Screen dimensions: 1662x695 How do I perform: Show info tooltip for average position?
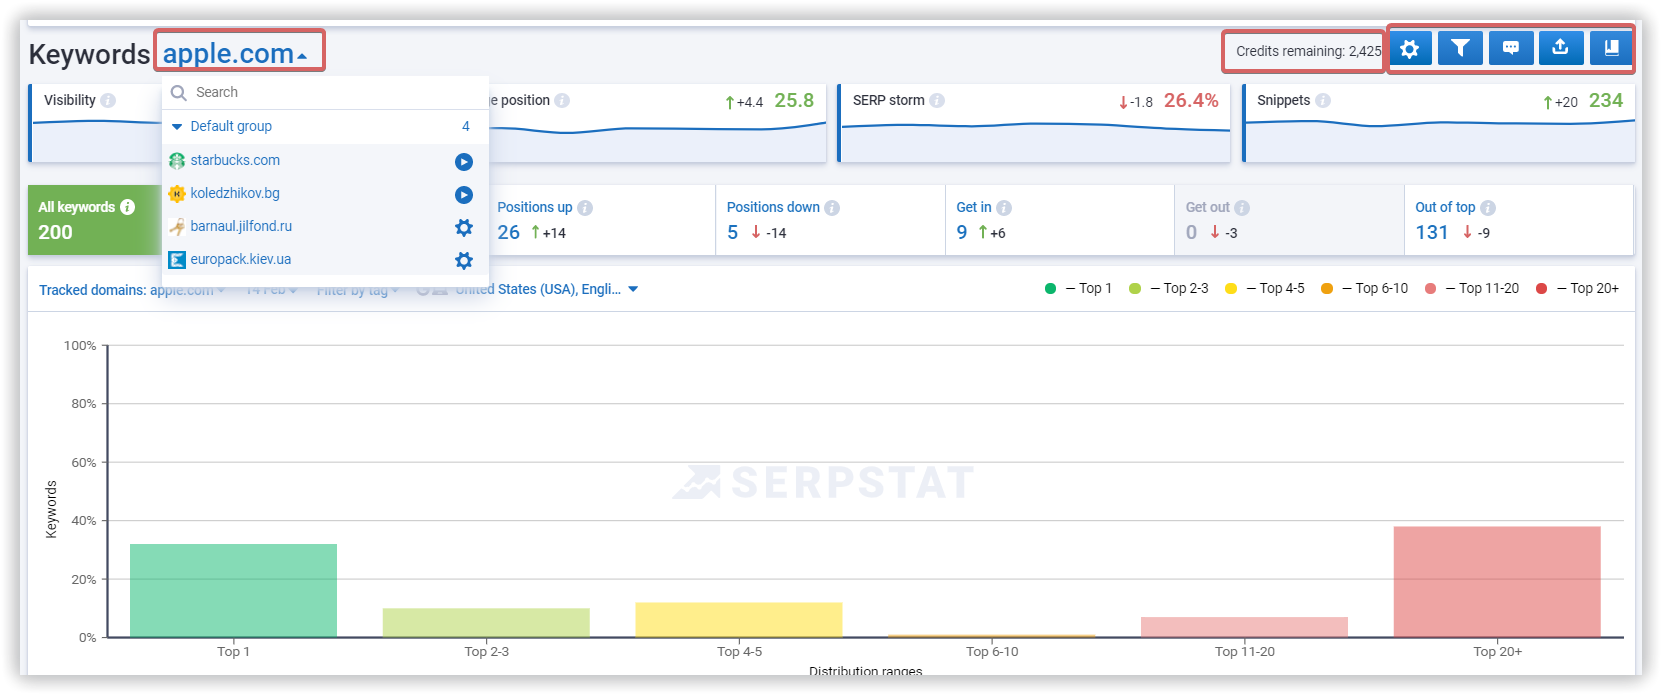click(x=562, y=100)
